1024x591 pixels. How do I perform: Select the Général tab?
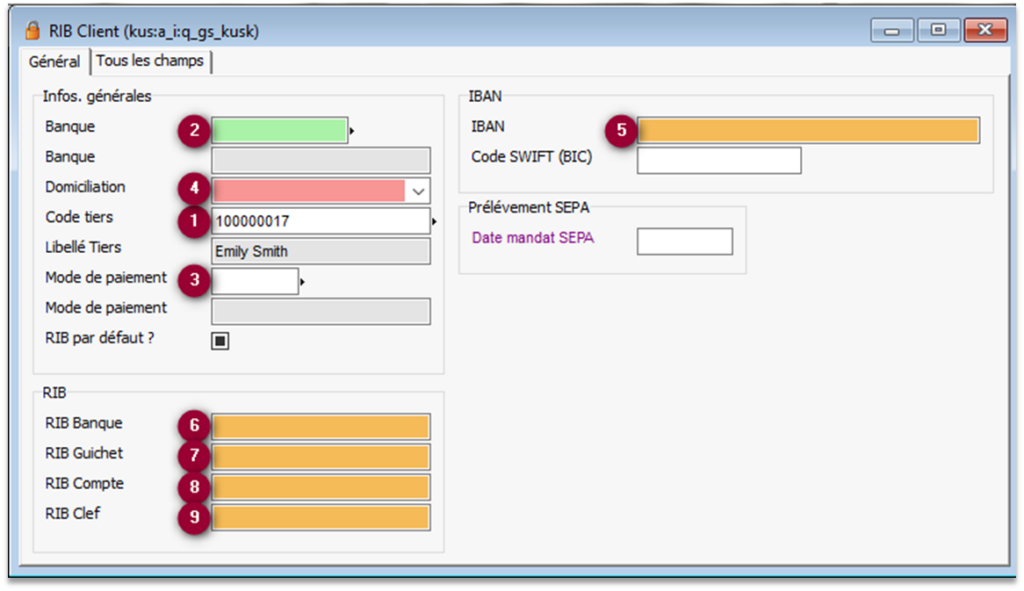click(54, 61)
